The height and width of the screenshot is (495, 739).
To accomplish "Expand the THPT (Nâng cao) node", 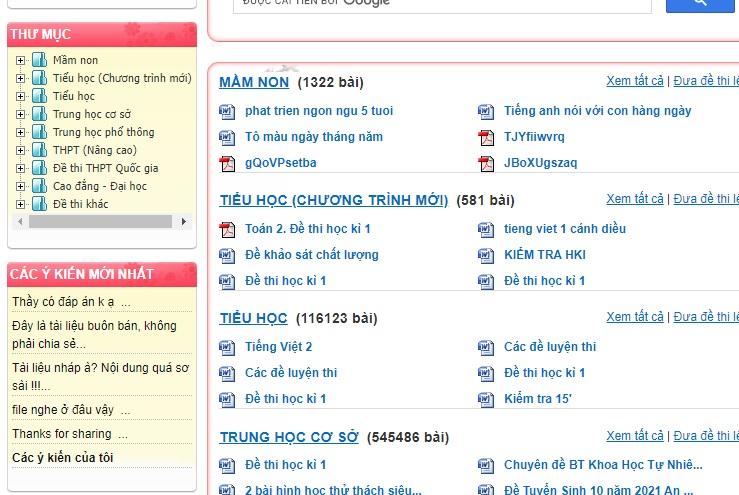I will [20, 150].
